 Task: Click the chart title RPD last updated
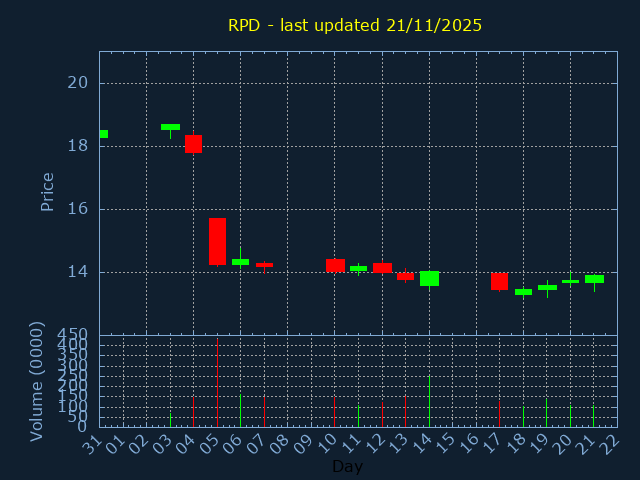tap(355, 25)
